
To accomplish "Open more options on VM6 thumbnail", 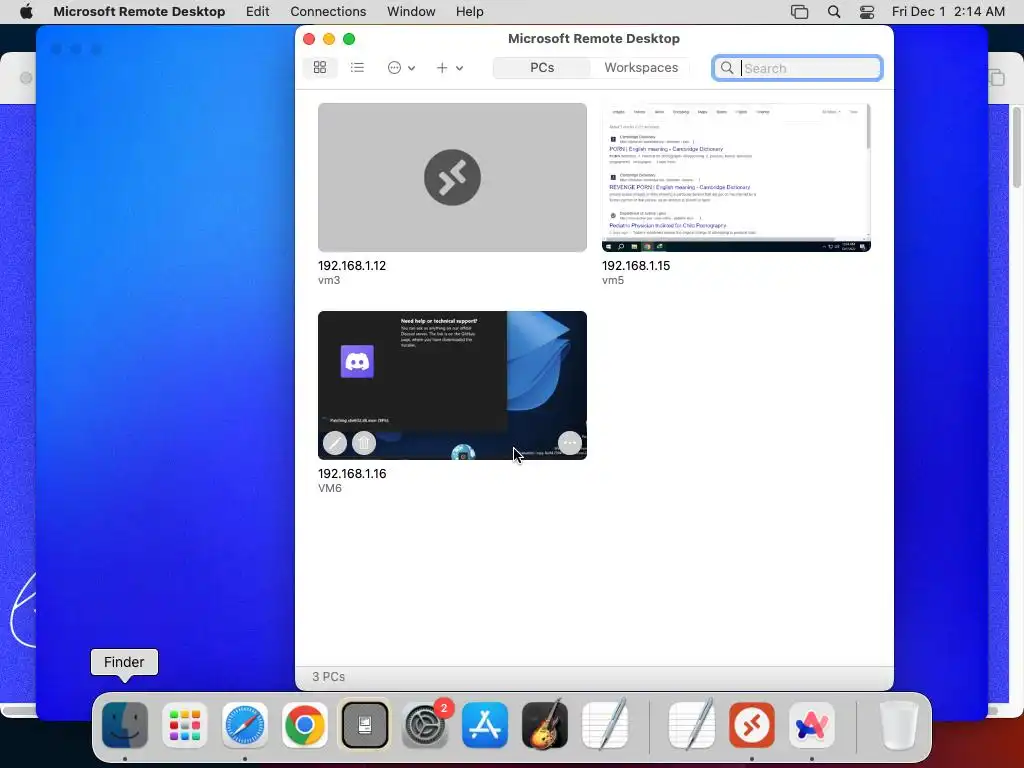I will (570, 443).
